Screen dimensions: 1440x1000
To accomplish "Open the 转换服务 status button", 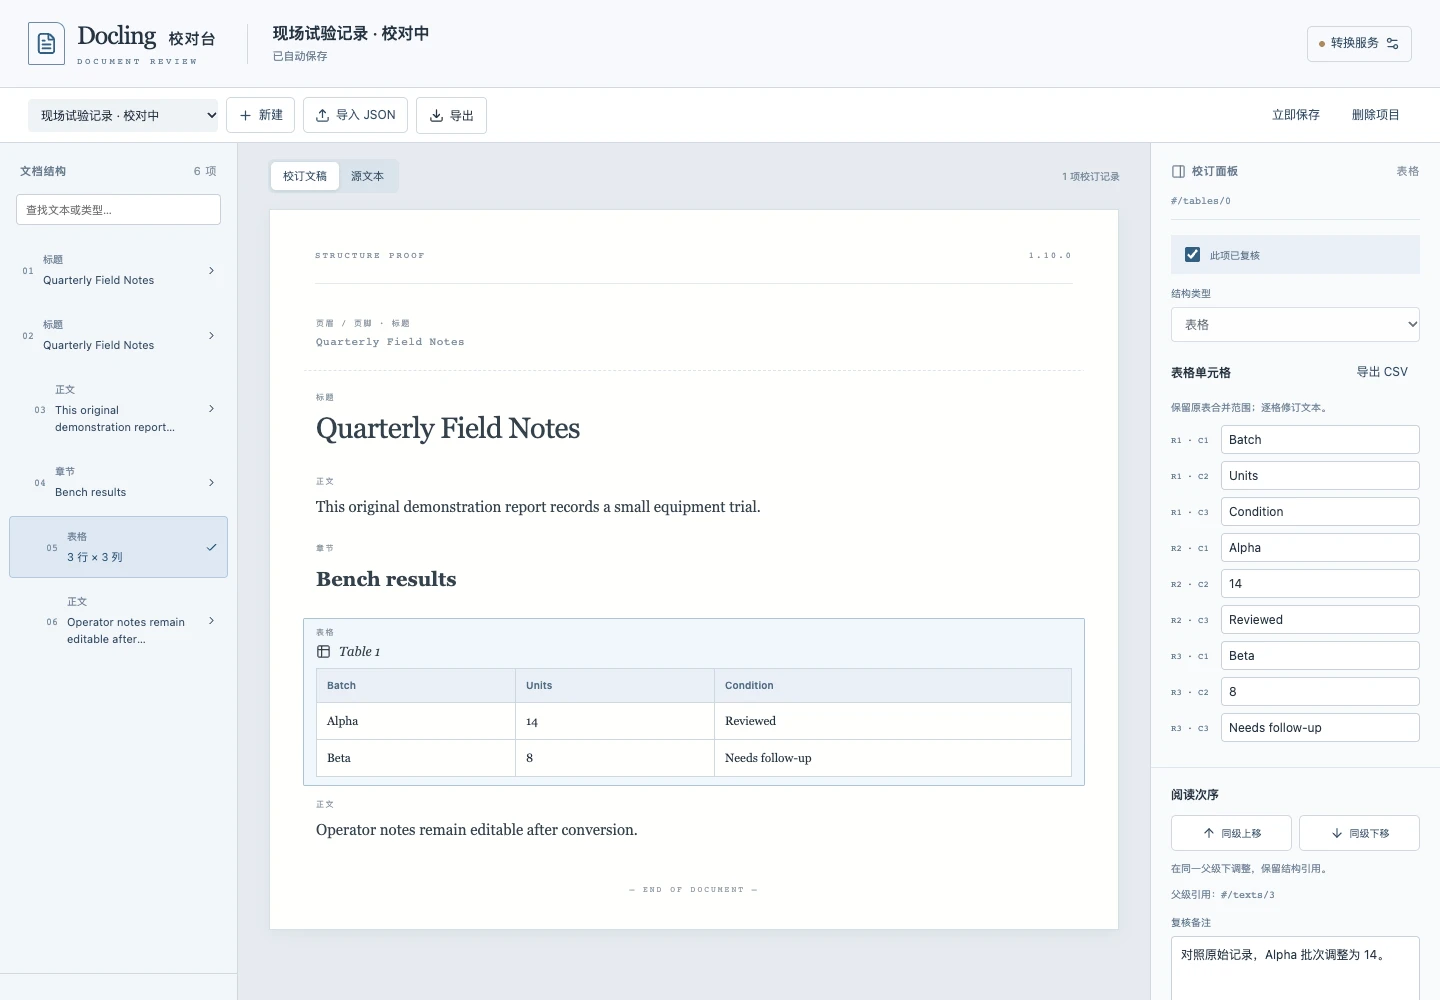I will click(x=1359, y=44).
